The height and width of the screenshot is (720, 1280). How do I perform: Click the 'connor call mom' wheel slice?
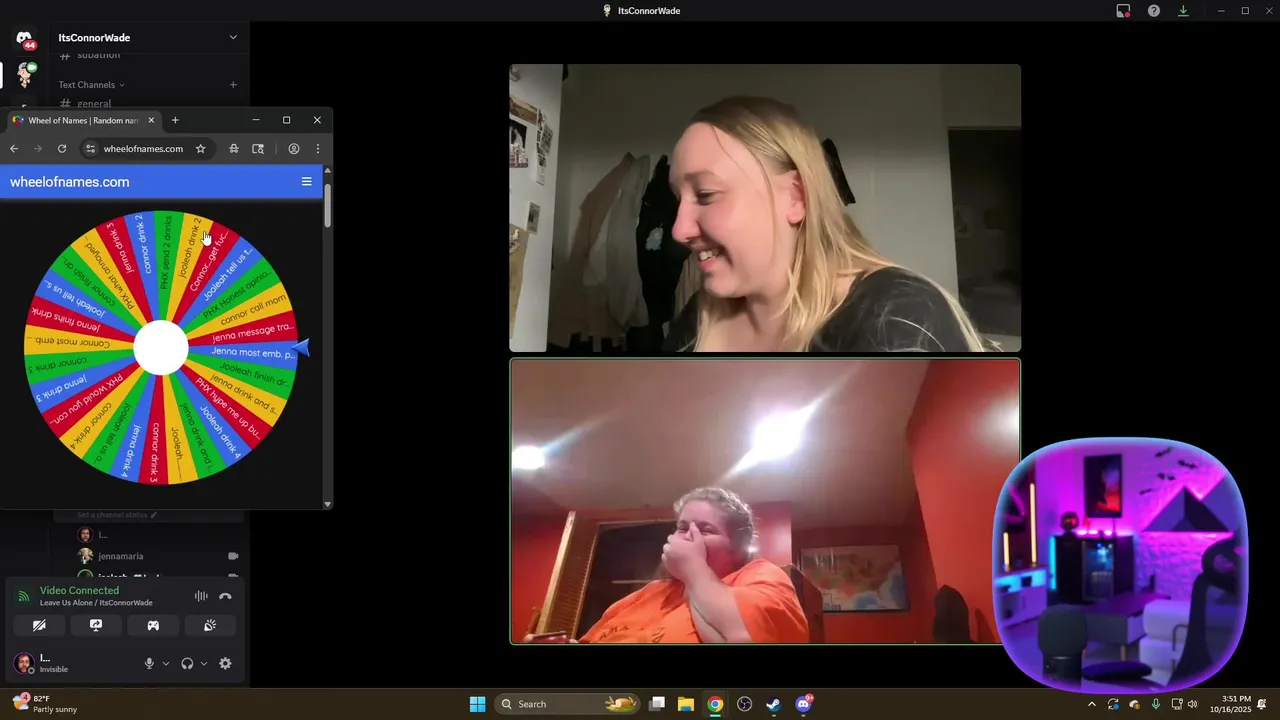[x=253, y=307]
